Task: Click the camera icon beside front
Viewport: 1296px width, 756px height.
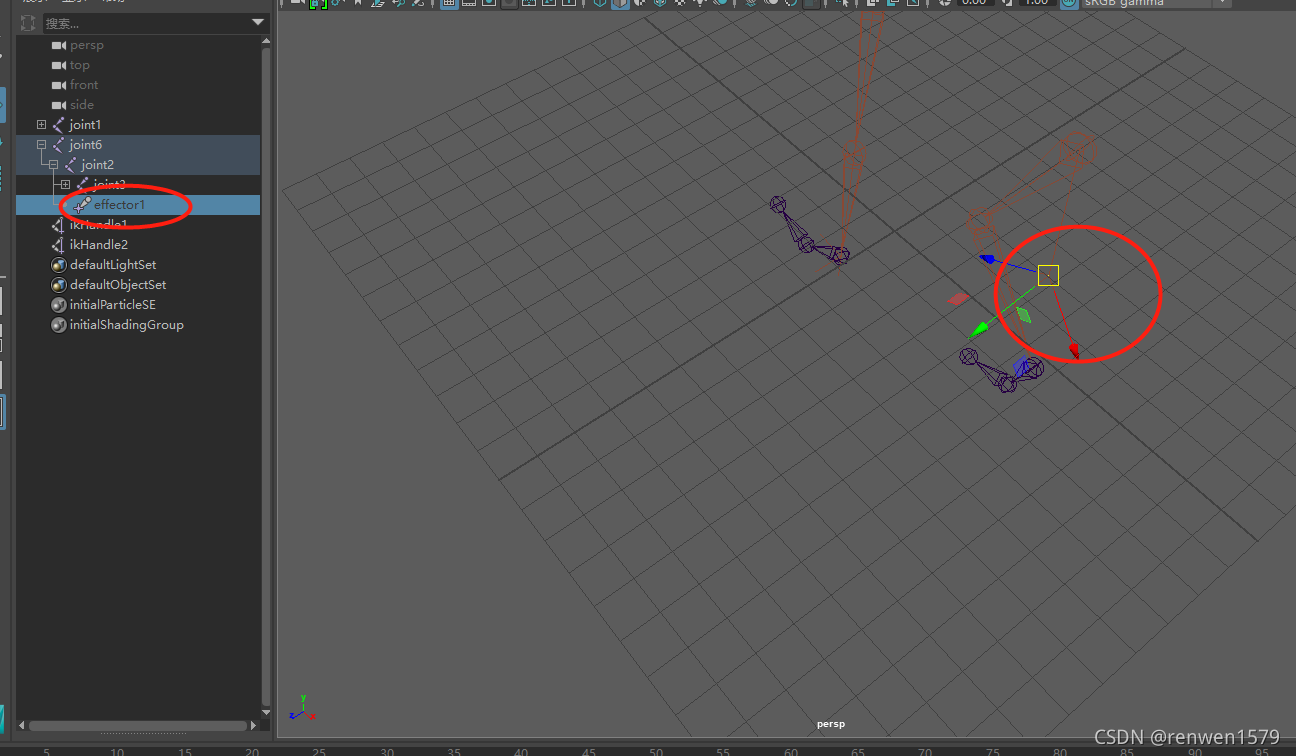Action: [59, 85]
